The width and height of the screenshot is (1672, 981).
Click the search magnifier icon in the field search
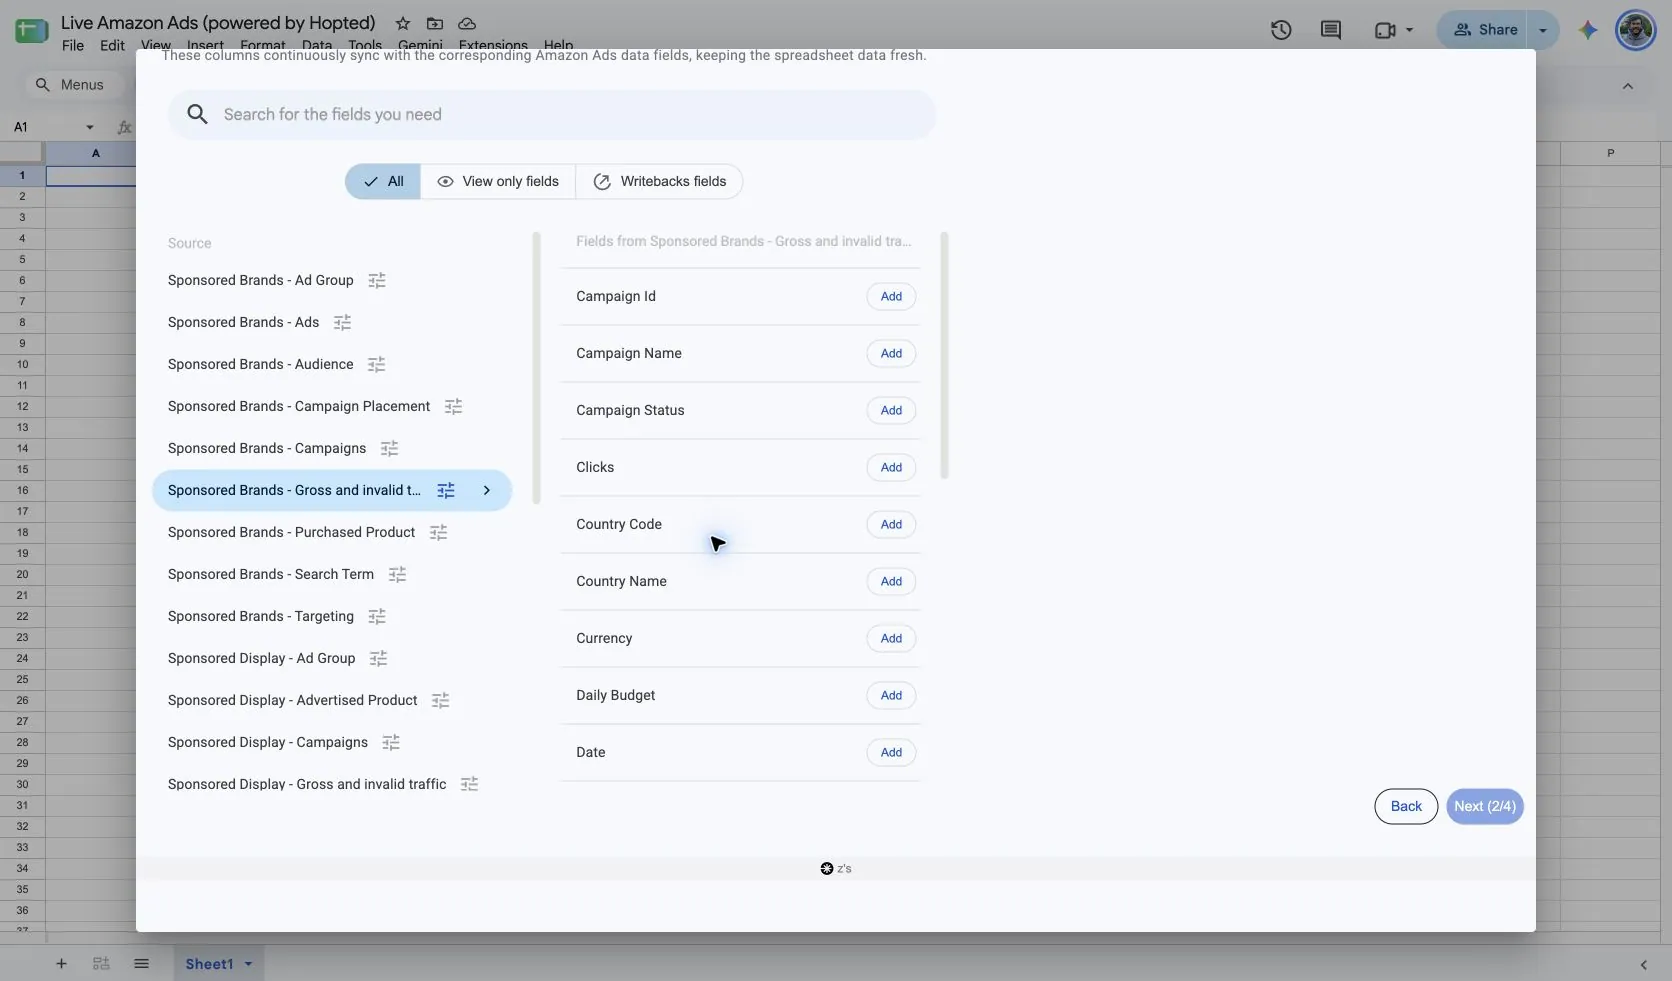click(198, 115)
